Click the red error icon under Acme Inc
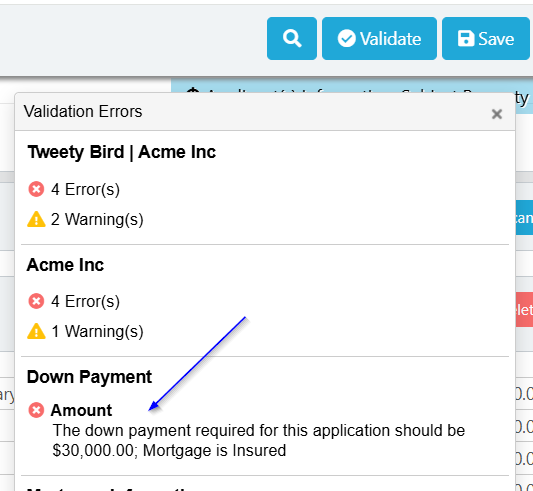 click(x=36, y=301)
